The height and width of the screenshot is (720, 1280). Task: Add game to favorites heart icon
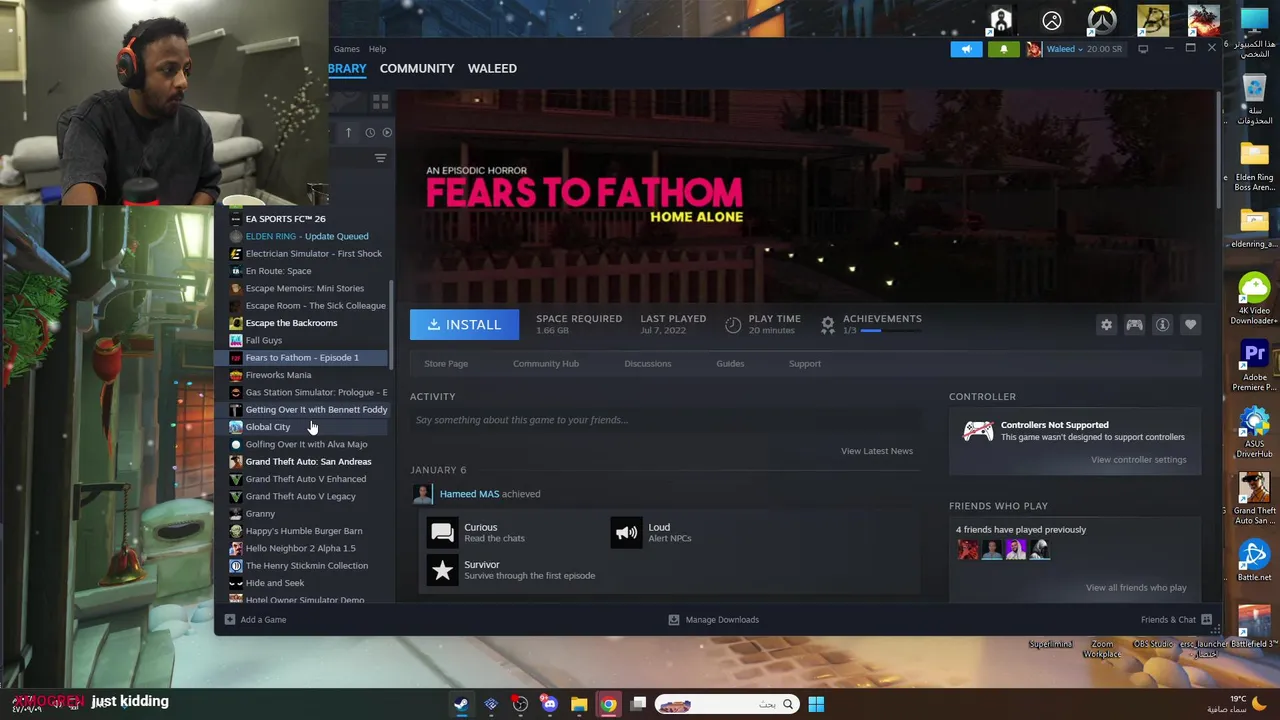[x=1190, y=325]
